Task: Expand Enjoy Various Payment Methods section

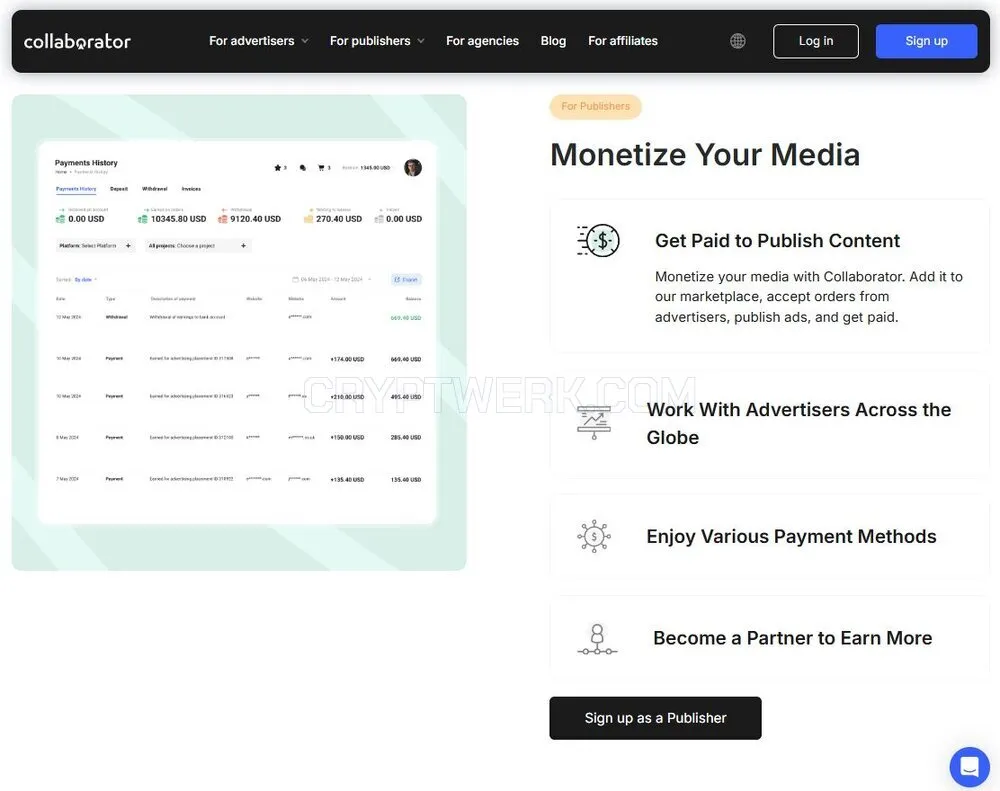Action: 770,536
